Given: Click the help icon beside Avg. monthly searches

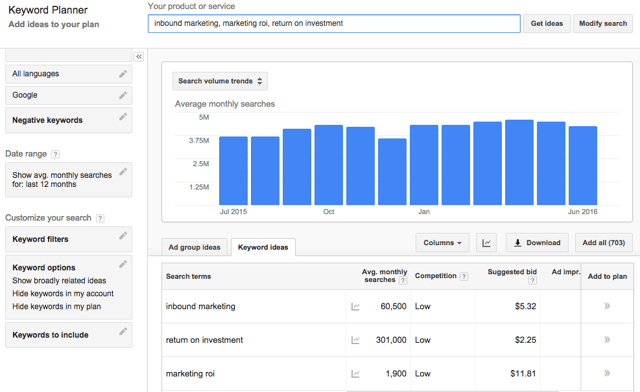Looking at the screenshot, I should point(403,280).
